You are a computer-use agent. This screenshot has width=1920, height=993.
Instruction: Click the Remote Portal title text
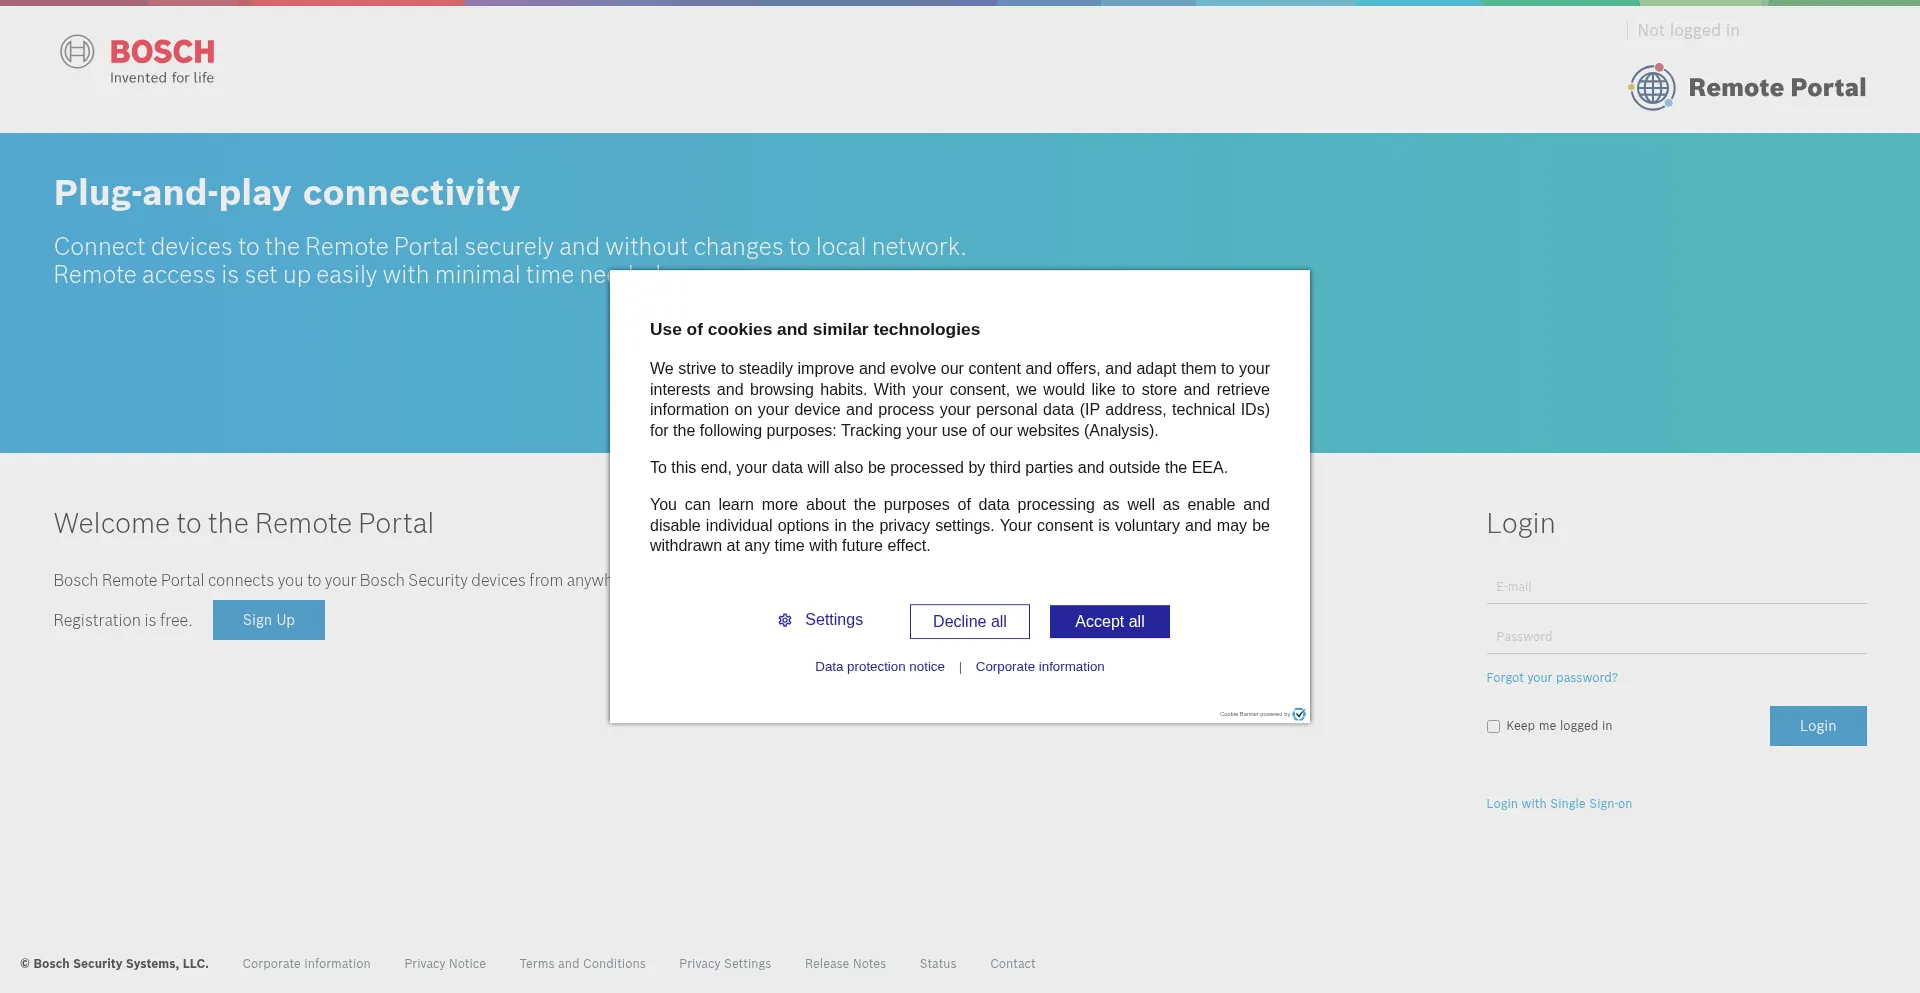coord(1777,88)
